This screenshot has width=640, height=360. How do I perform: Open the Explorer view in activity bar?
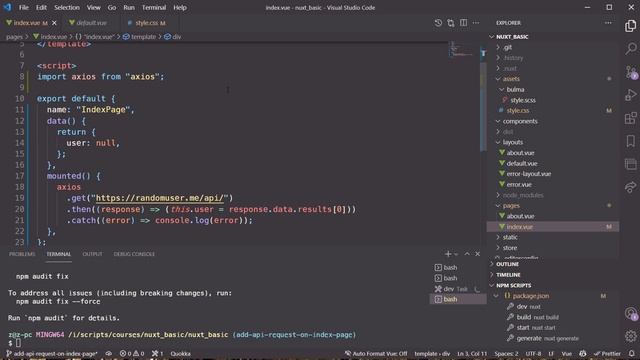click(x=631, y=26)
